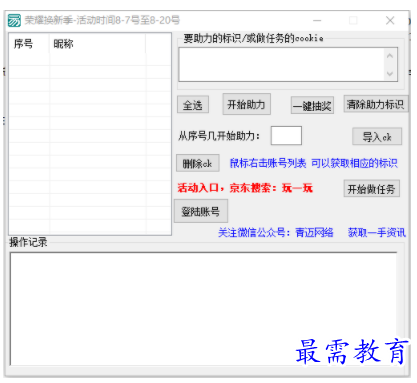
Task: Click 获取一手资讯 text
Action: [377, 232]
